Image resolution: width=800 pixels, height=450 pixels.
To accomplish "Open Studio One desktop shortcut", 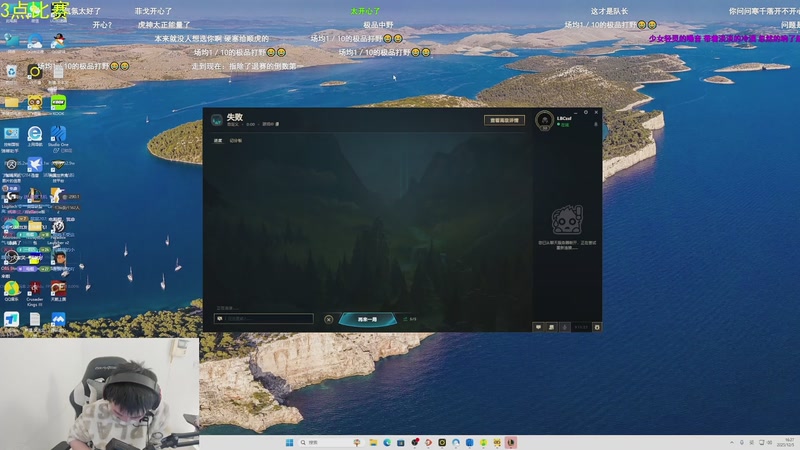I will [x=58, y=136].
